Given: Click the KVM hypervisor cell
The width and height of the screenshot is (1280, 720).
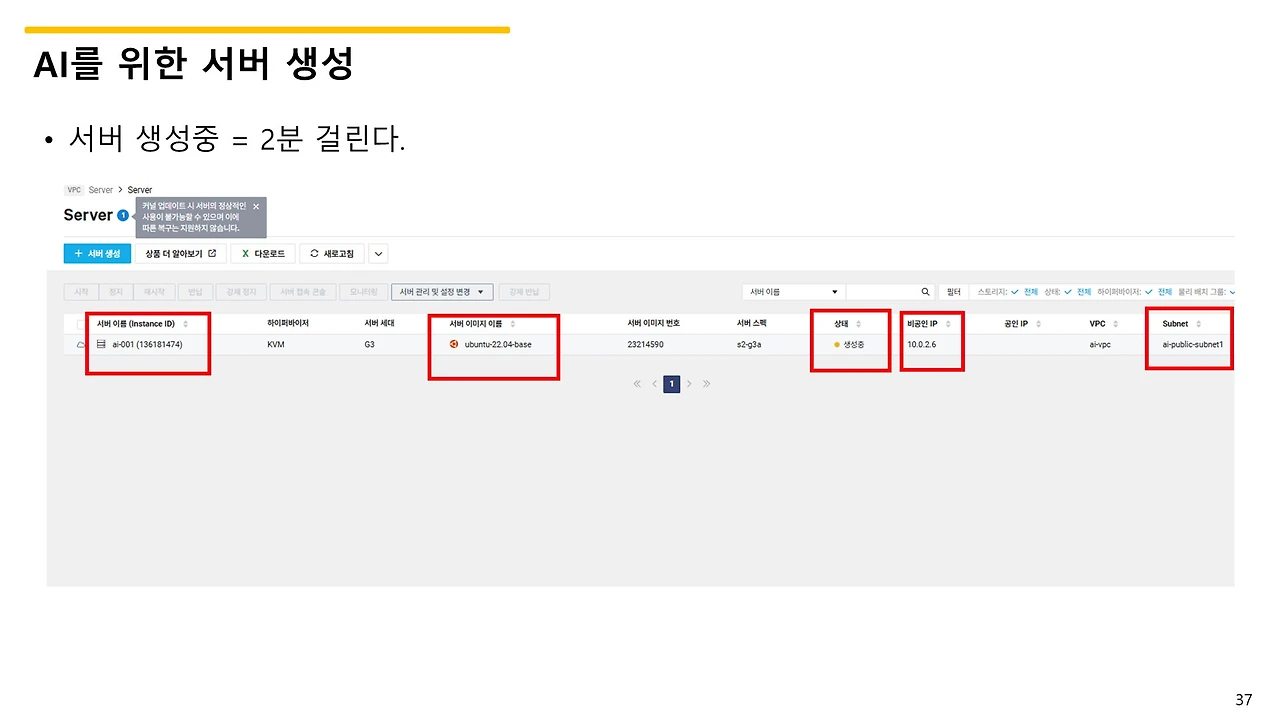Looking at the screenshot, I should [275, 344].
